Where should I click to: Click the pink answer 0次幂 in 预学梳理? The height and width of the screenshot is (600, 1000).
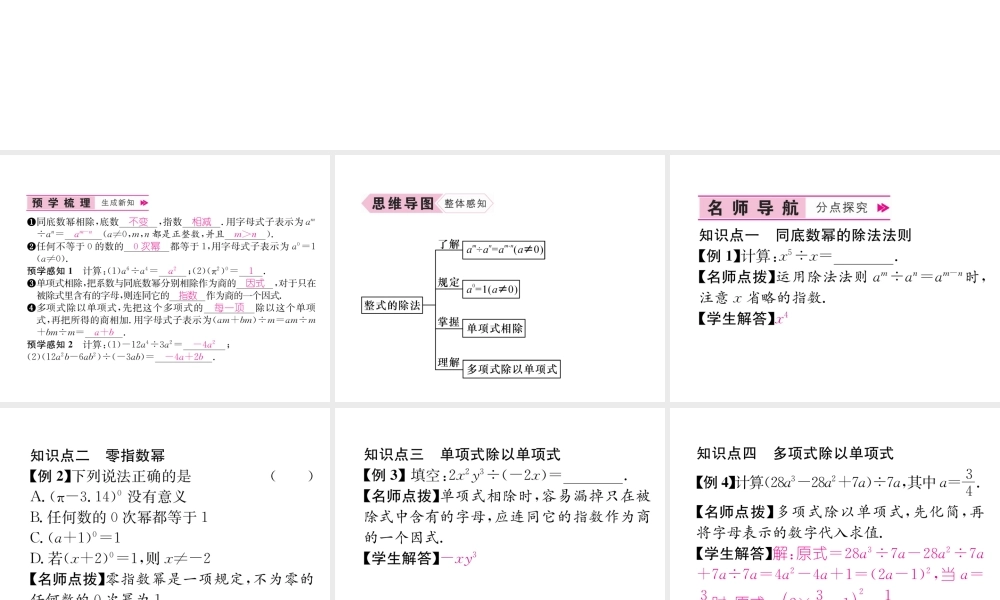click(x=146, y=246)
